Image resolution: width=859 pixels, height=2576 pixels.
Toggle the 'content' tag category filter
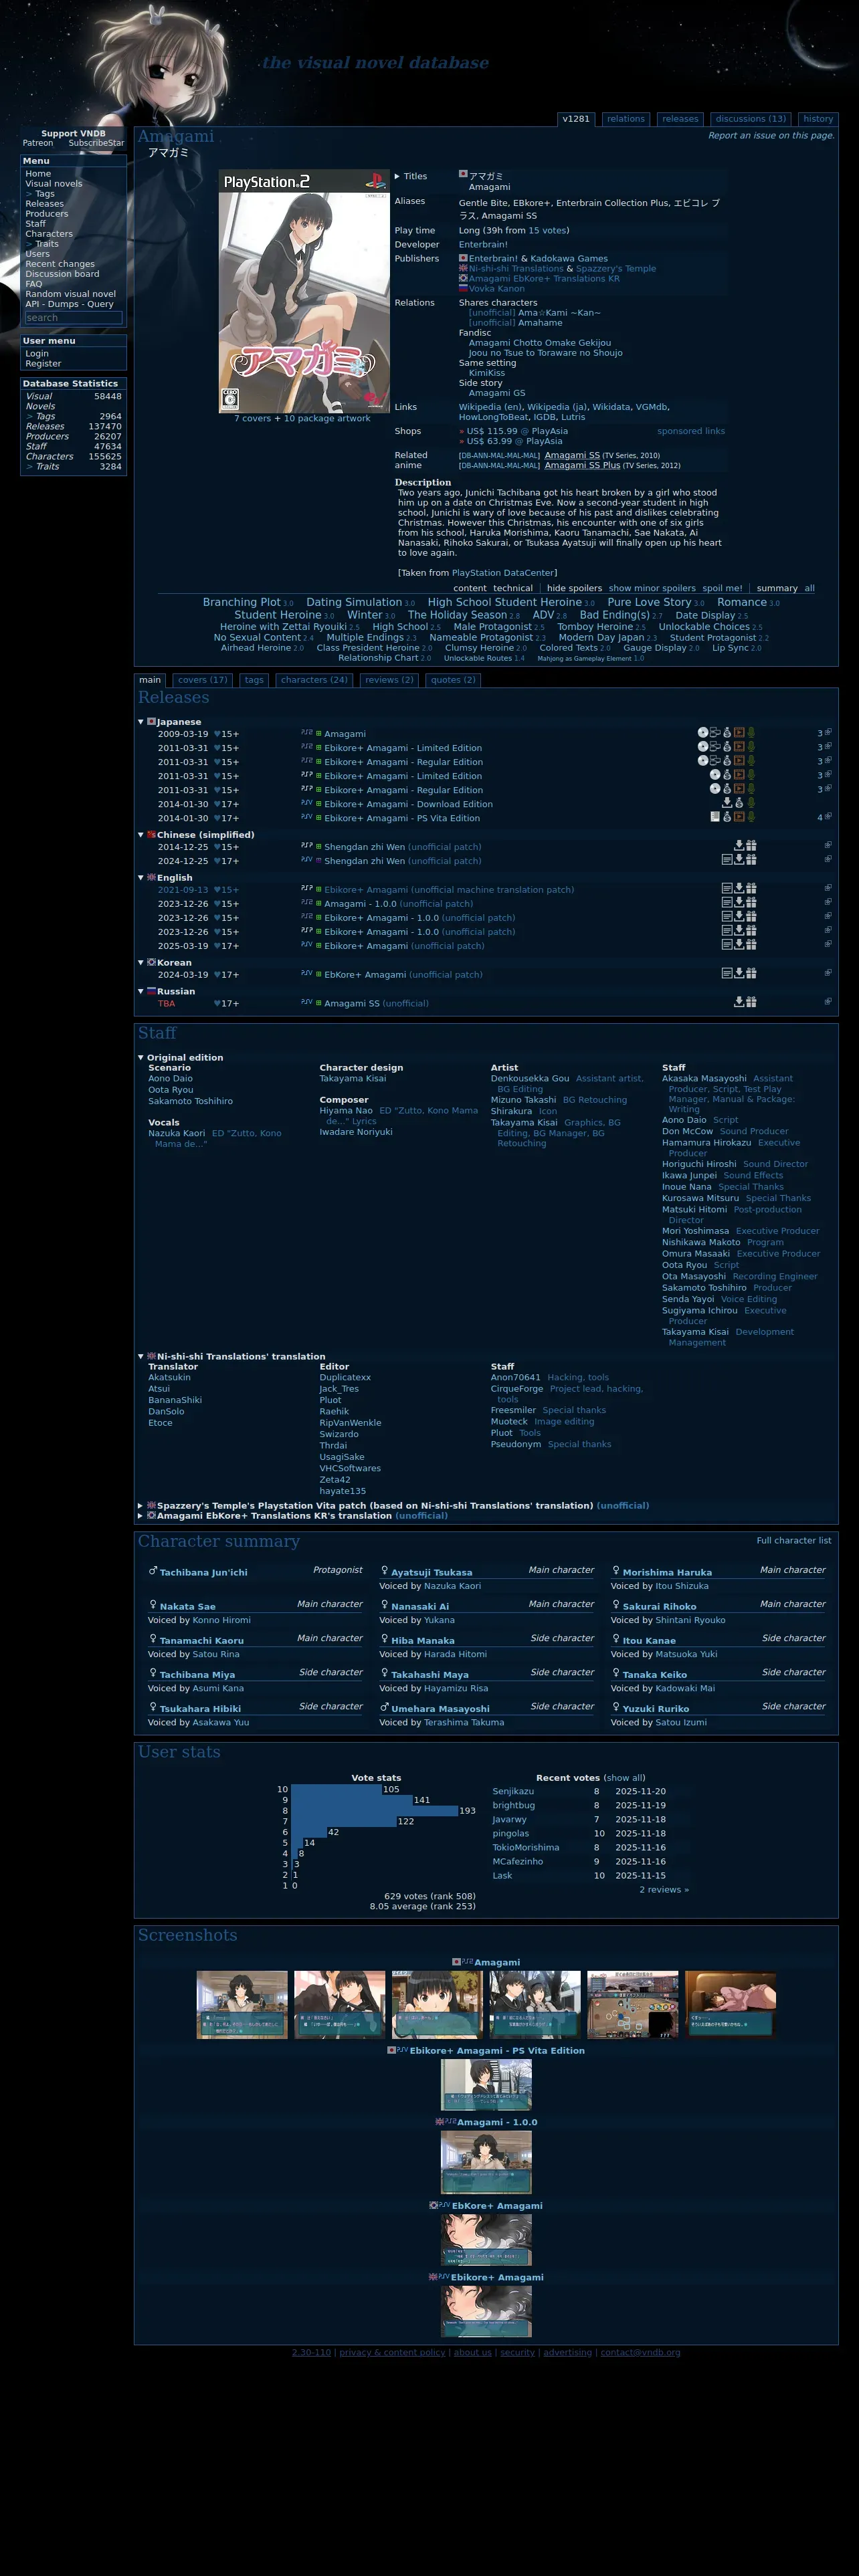[470, 588]
